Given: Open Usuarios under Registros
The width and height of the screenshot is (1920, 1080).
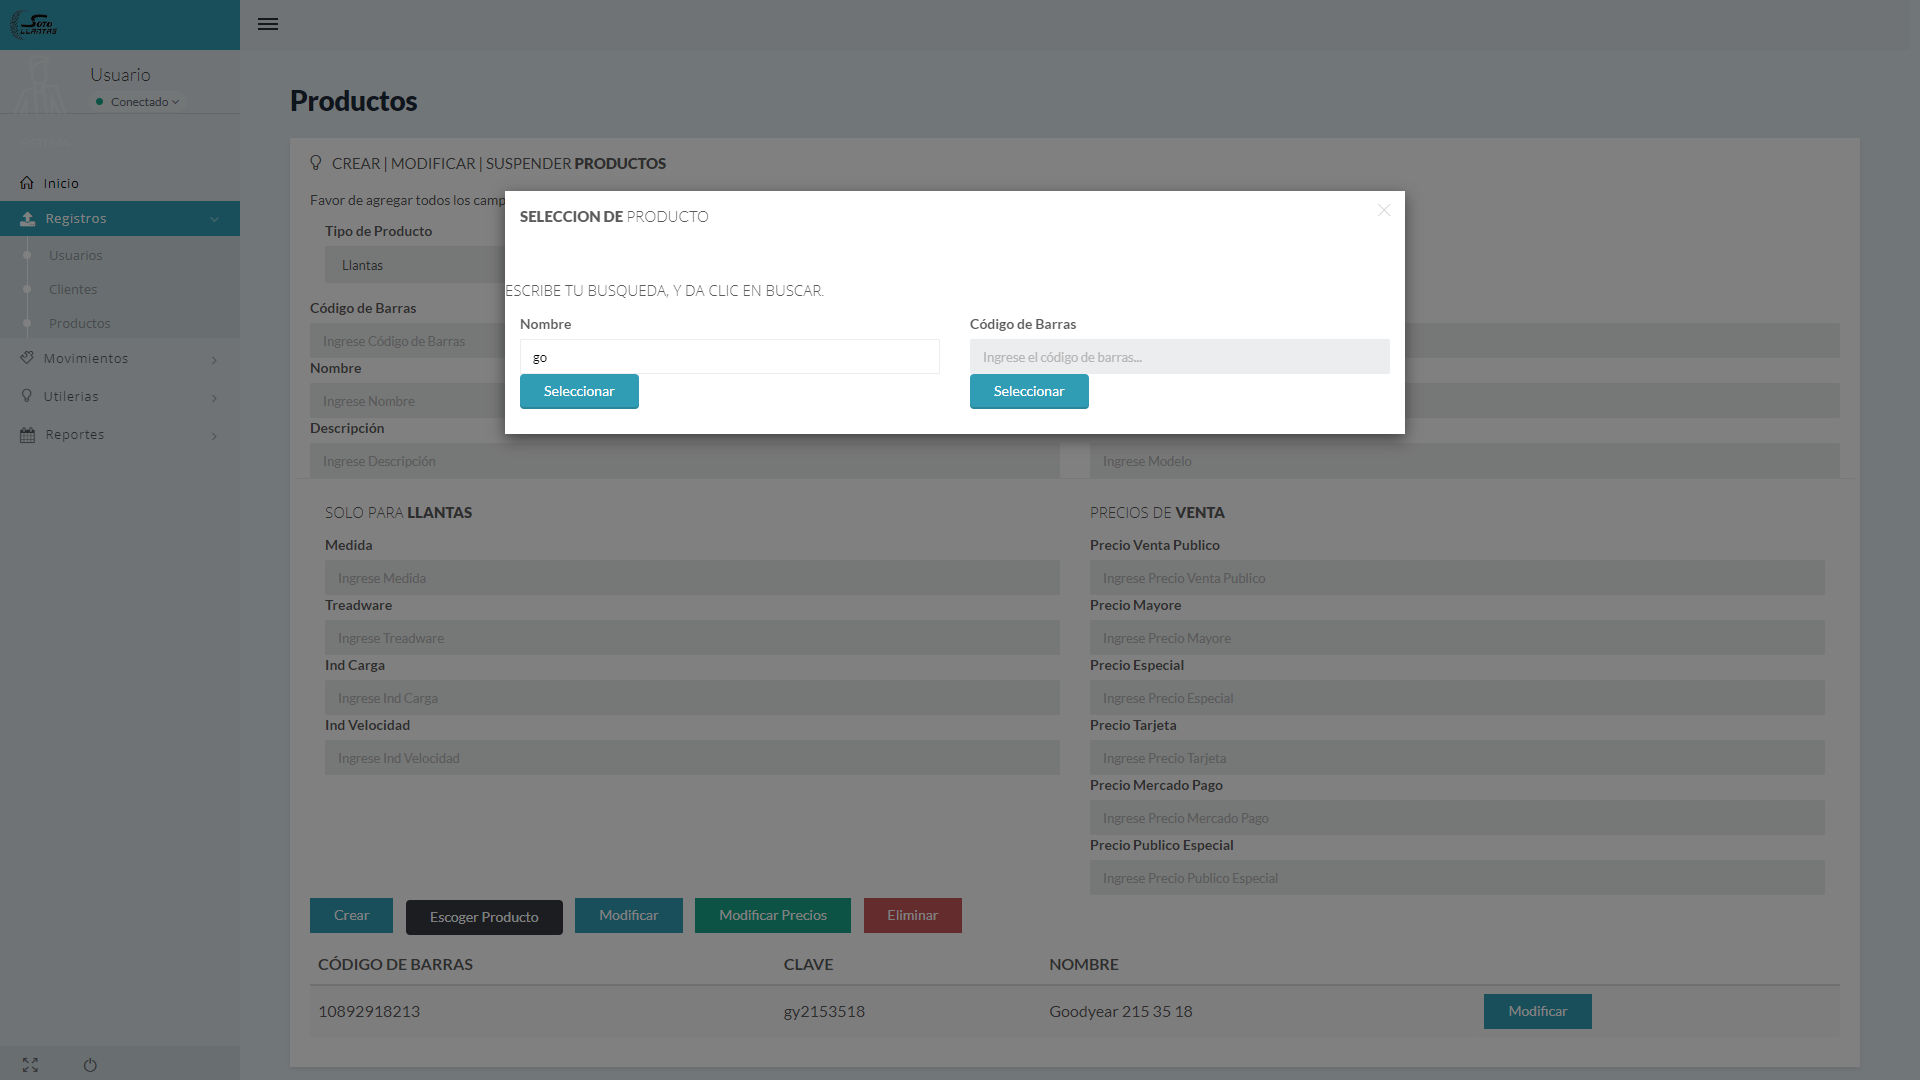Looking at the screenshot, I should [x=76, y=255].
